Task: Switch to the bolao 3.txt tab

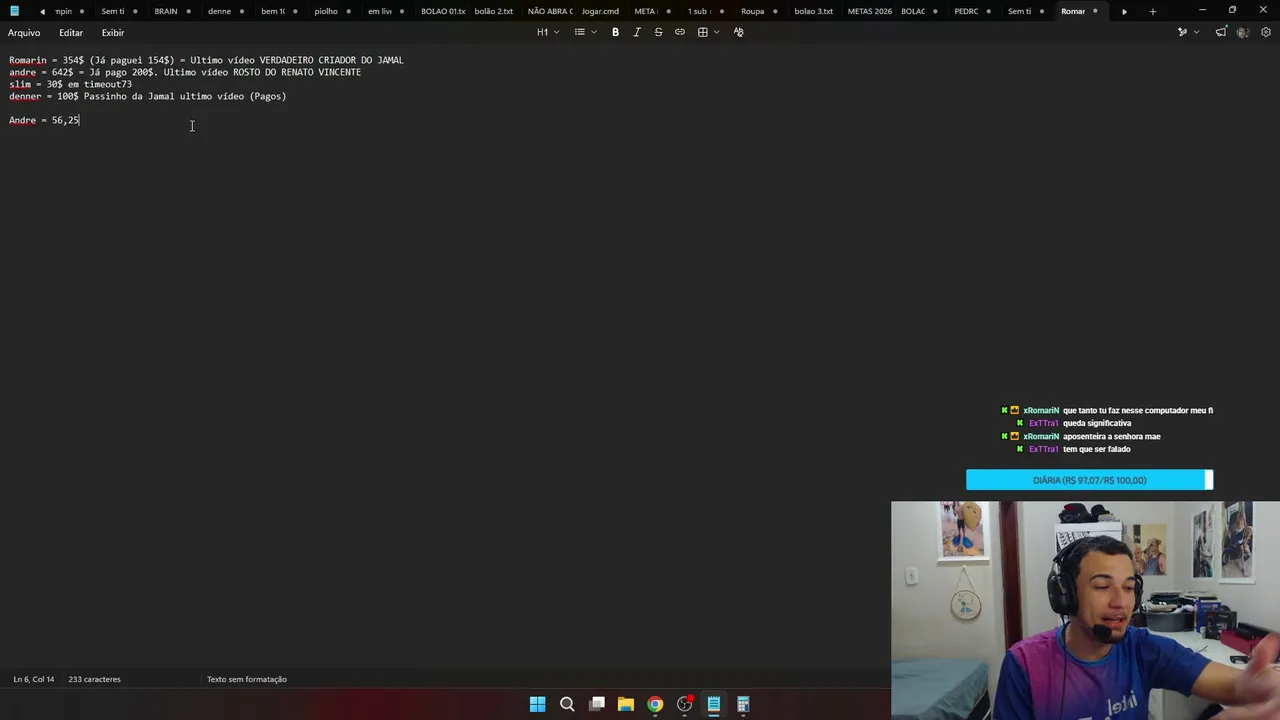Action: click(813, 11)
